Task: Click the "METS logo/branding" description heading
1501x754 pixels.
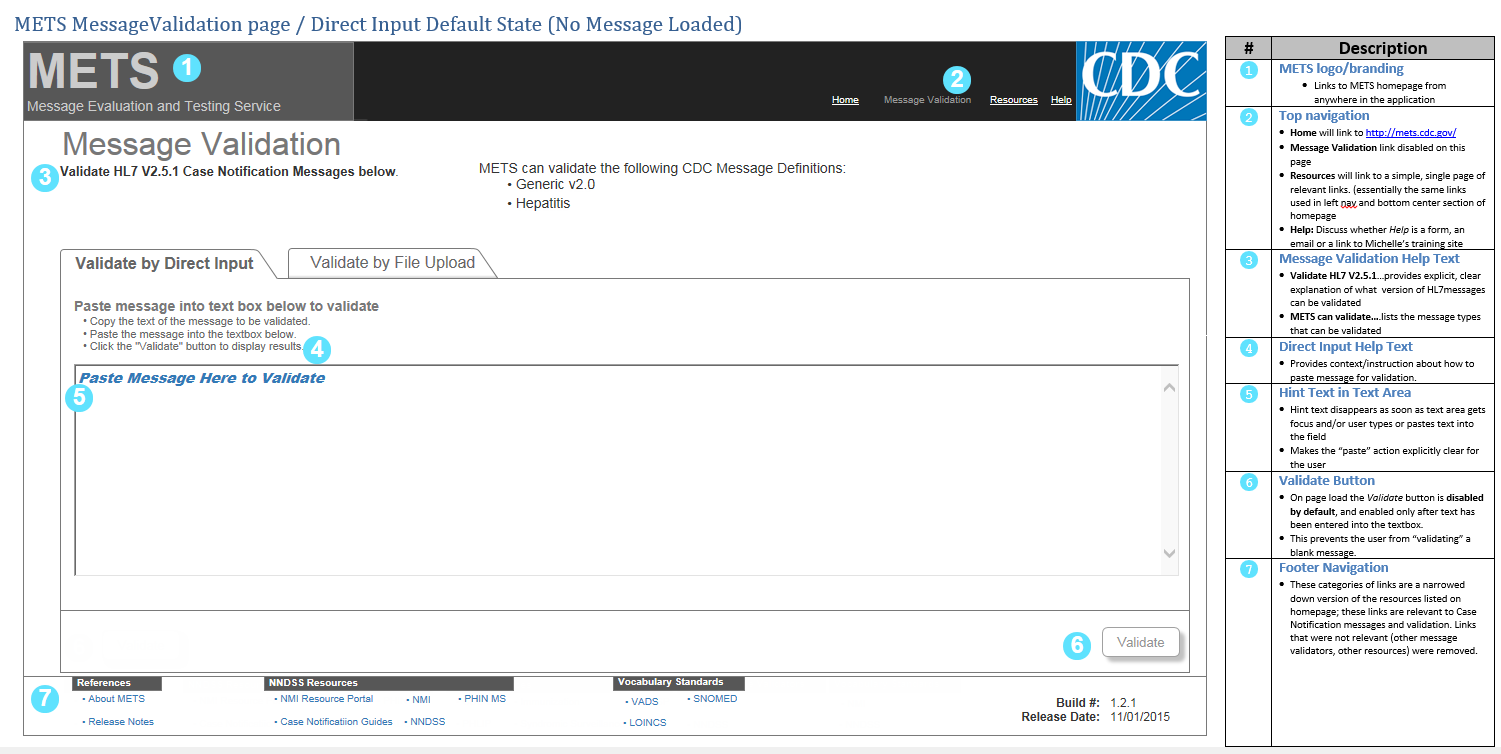Action: pos(1341,69)
